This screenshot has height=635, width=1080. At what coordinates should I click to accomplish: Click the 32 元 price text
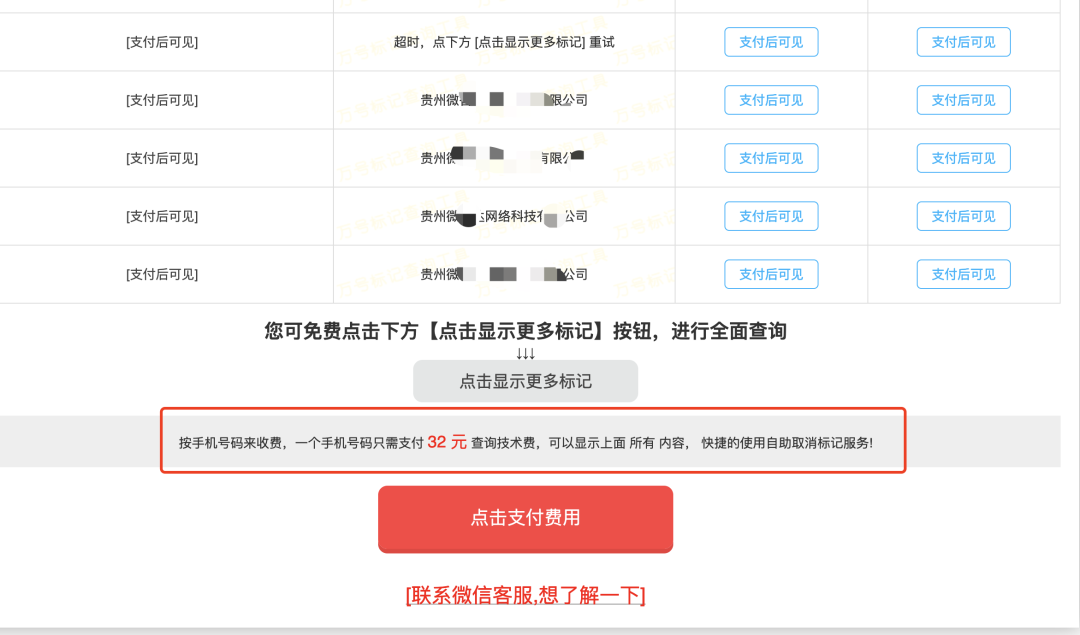pyautogui.click(x=447, y=442)
